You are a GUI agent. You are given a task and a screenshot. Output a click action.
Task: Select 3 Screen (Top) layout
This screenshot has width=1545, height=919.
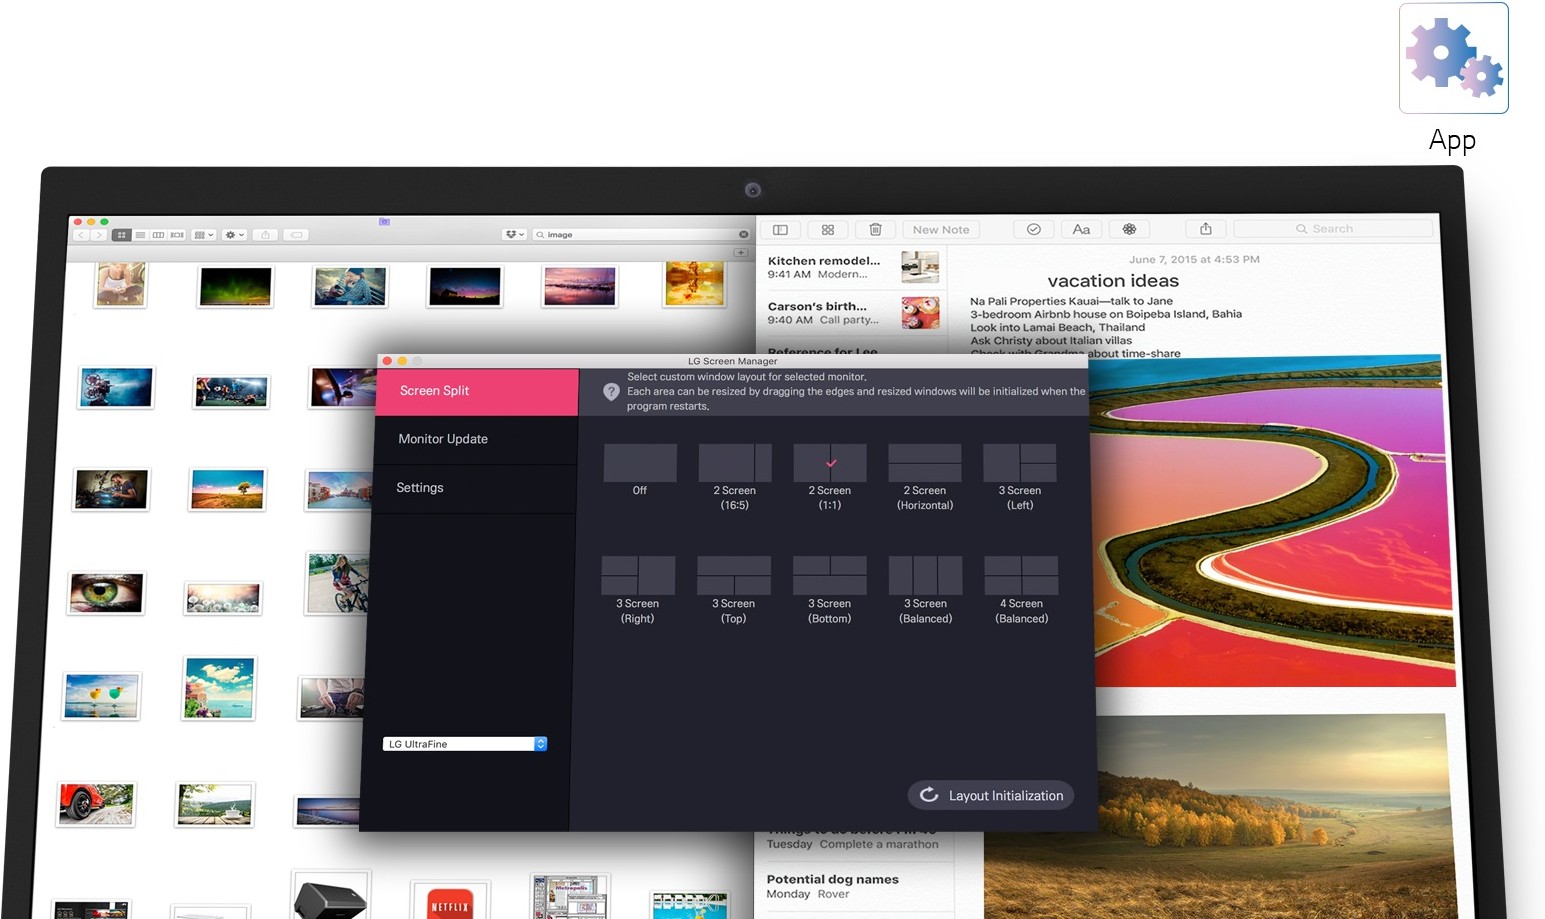point(734,576)
